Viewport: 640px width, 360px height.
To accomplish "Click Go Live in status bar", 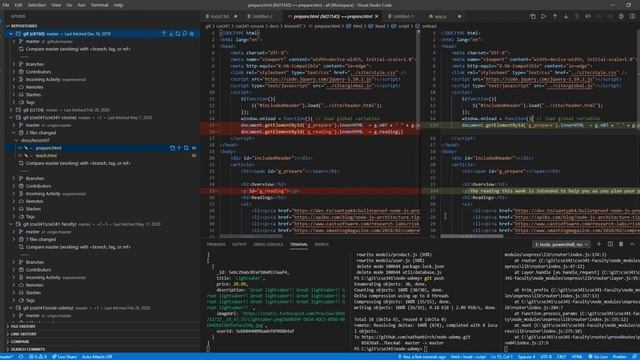I will click(x=598, y=357).
